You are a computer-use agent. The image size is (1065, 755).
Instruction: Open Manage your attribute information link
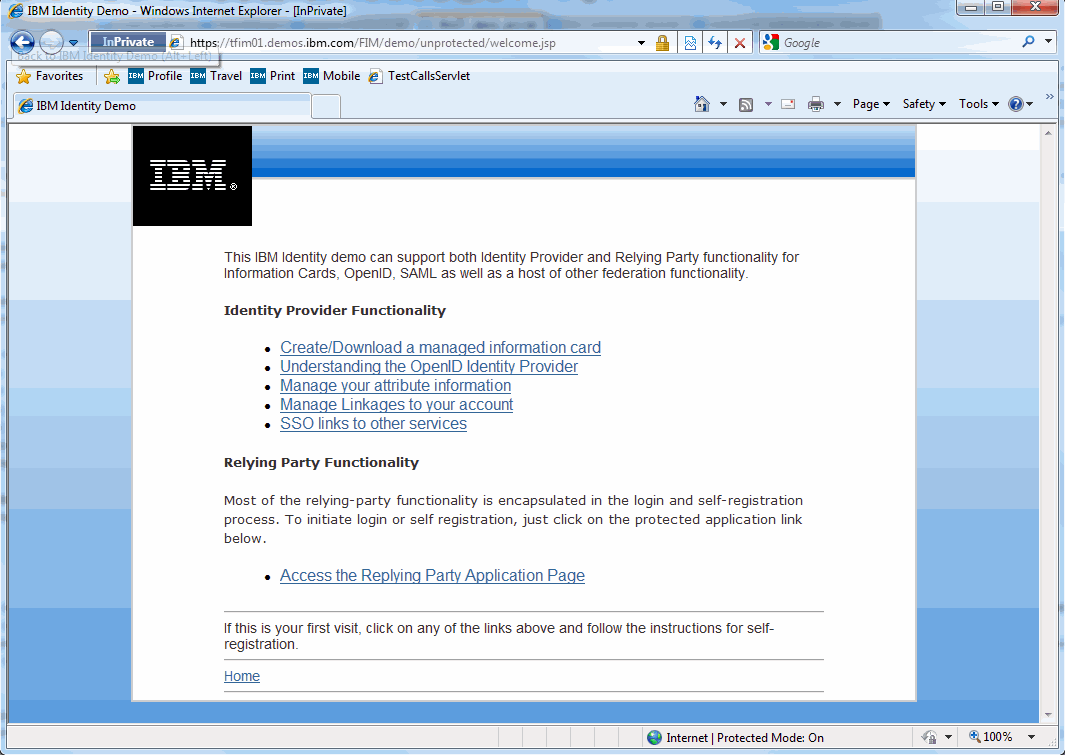click(x=395, y=386)
